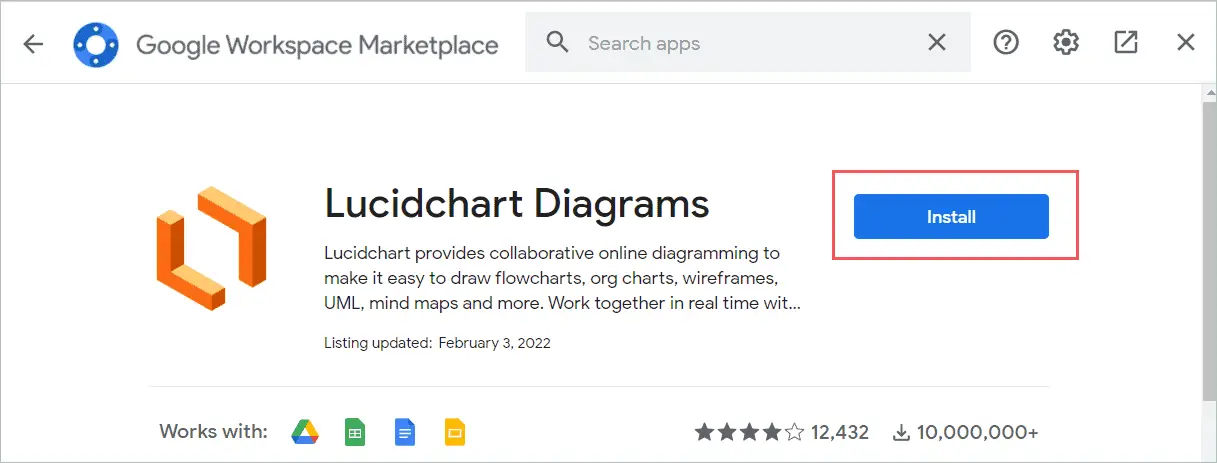Click the Google Slides icon
The height and width of the screenshot is (463, 1217).
coord(455,433)
